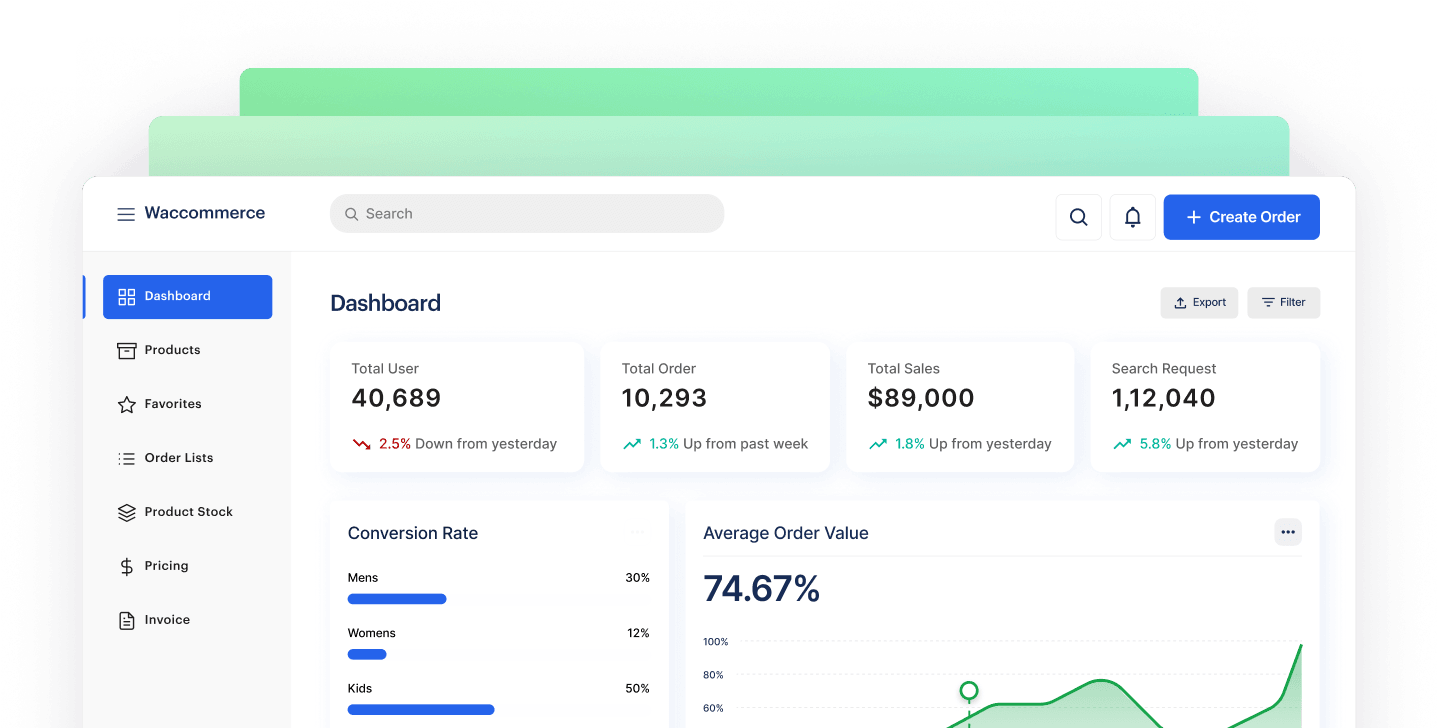
Task: Click the Waccommerce logo text
Action: 205,213
